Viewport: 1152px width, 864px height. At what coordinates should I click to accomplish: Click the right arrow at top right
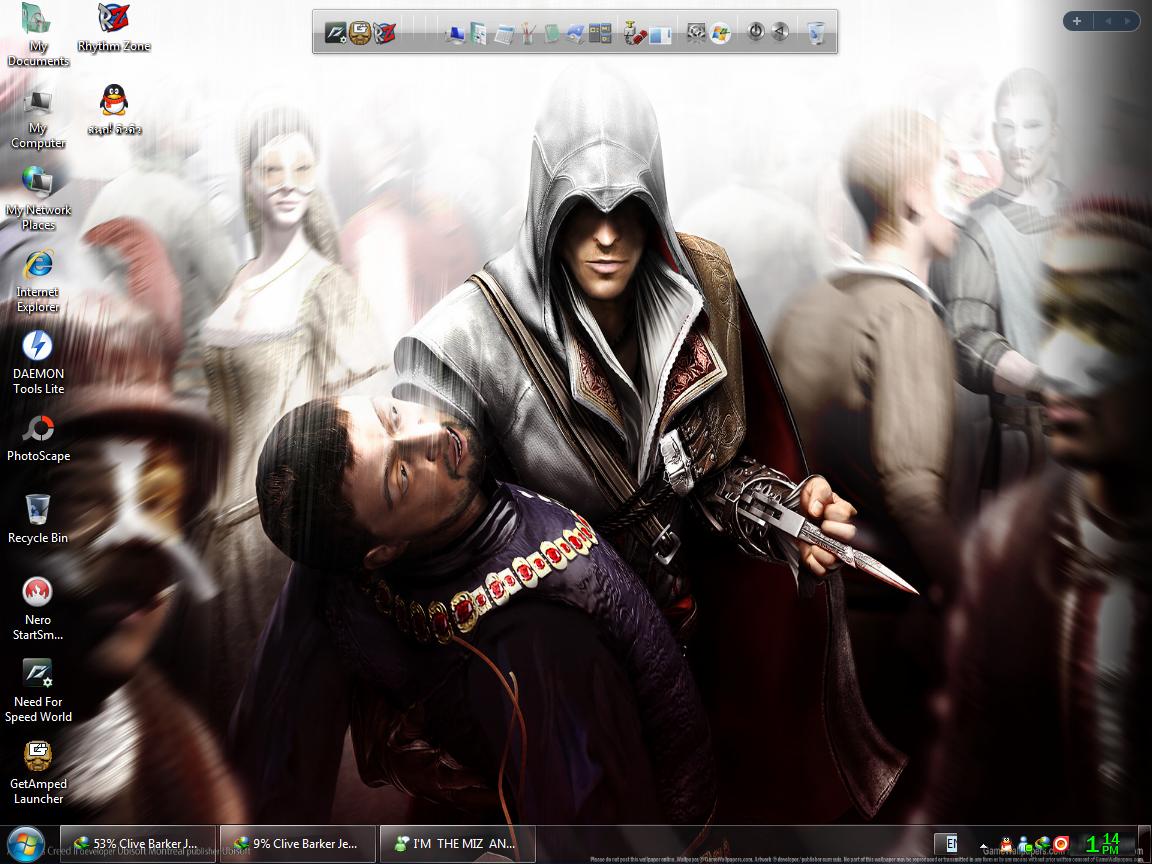1128,21
